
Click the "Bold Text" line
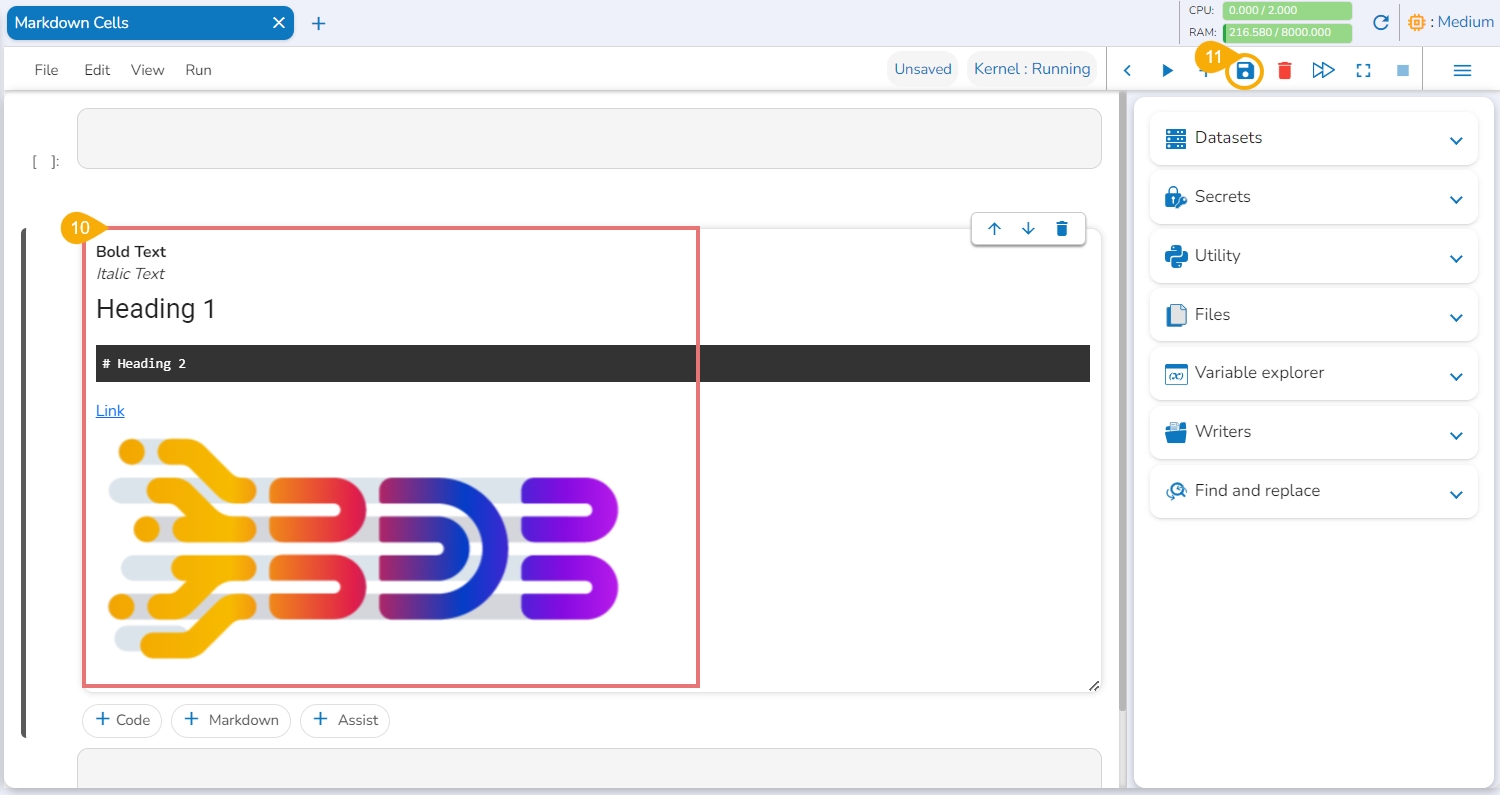click(131, 252)
